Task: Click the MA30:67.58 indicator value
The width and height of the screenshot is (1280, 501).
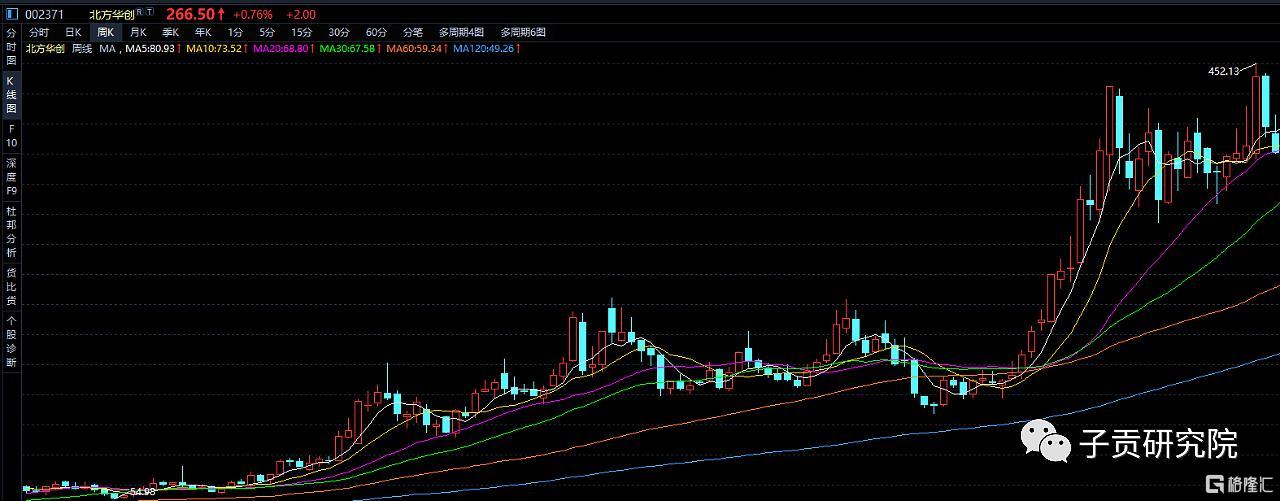Action: pos(349,48)
